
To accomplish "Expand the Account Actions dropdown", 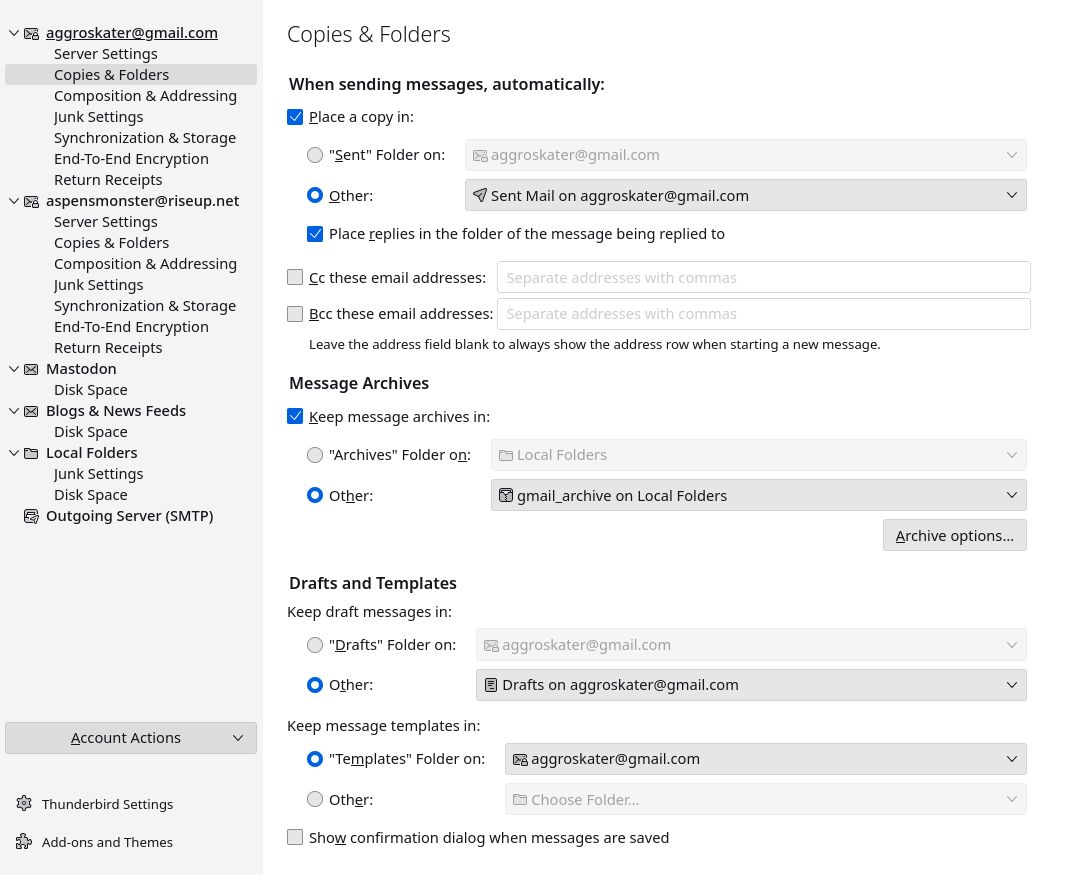I will [131, 738].
